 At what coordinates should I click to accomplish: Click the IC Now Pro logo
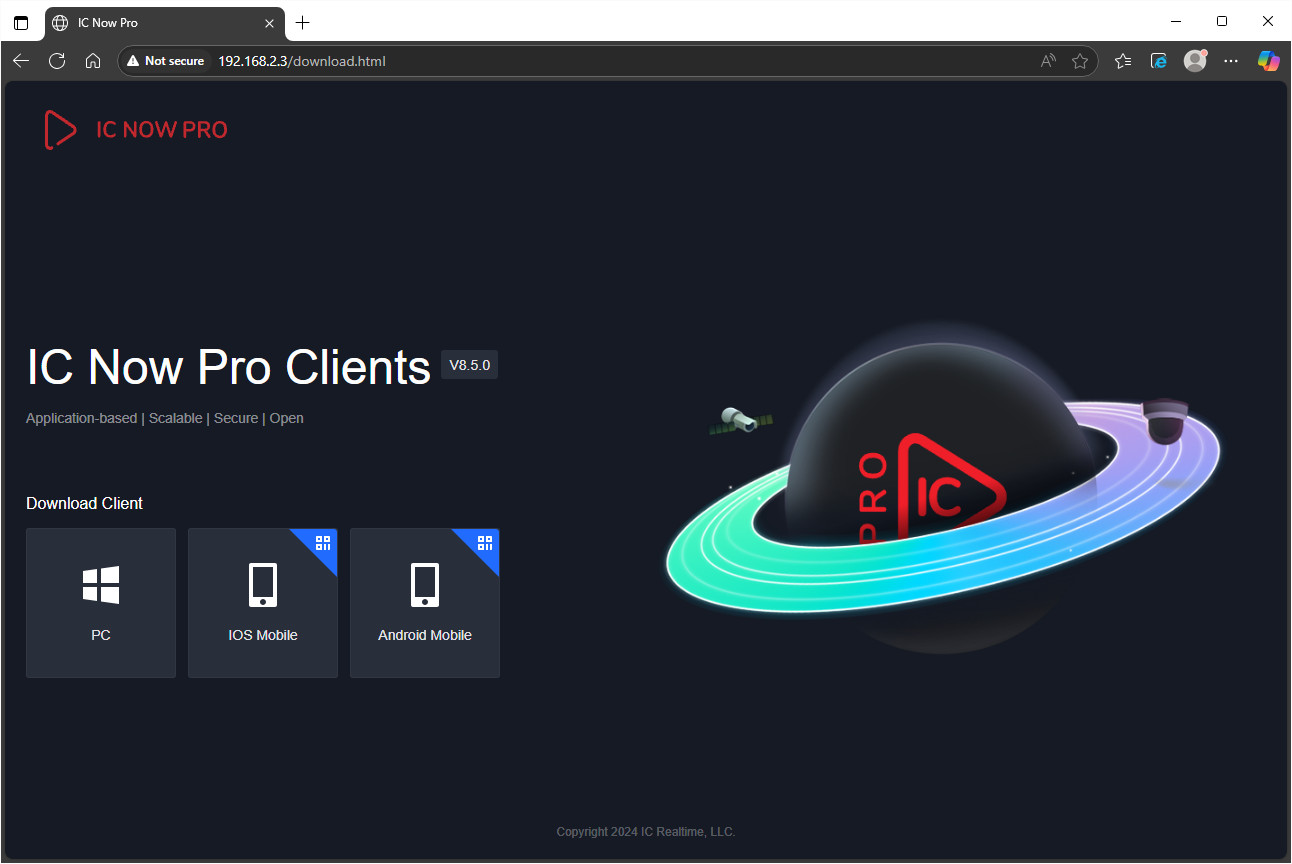(x=136, y=130)
